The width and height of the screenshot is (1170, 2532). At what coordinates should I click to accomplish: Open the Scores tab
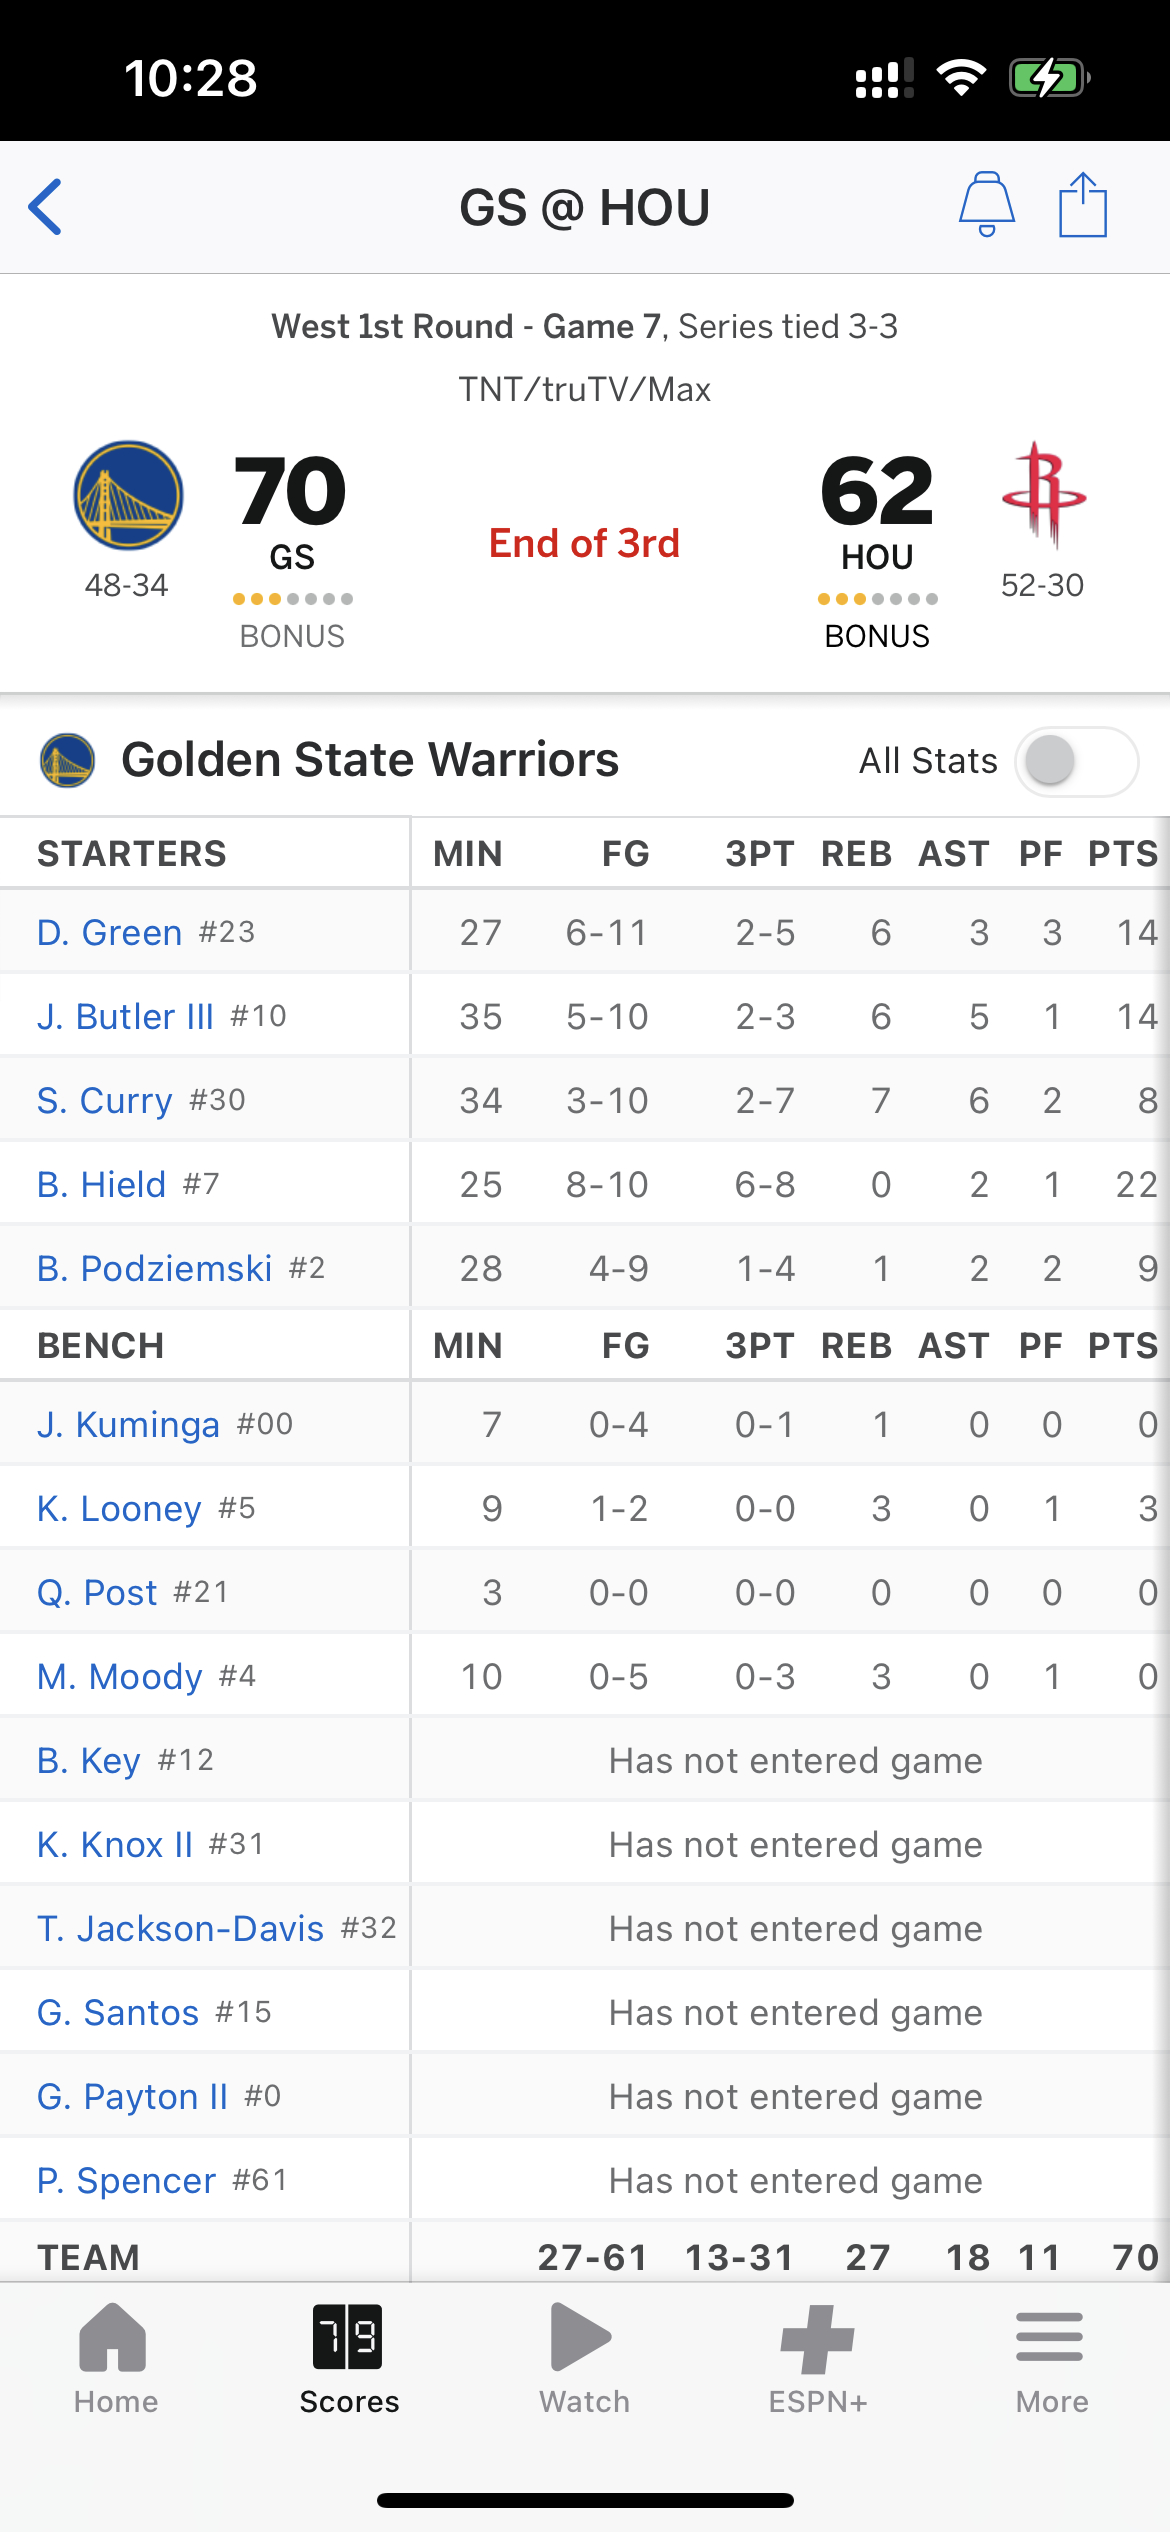(x=348, y=2355)
